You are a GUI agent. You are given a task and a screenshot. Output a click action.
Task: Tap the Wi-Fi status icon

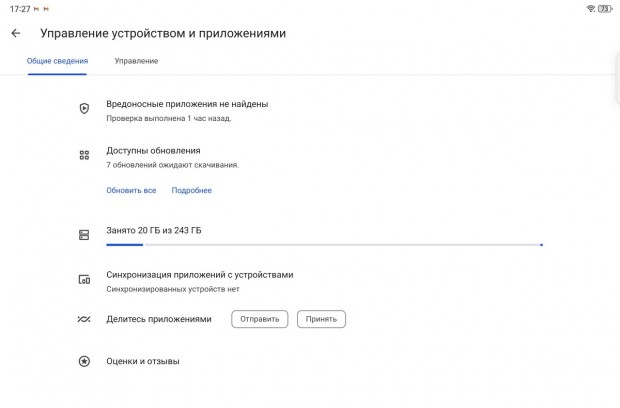pos(591,9)
